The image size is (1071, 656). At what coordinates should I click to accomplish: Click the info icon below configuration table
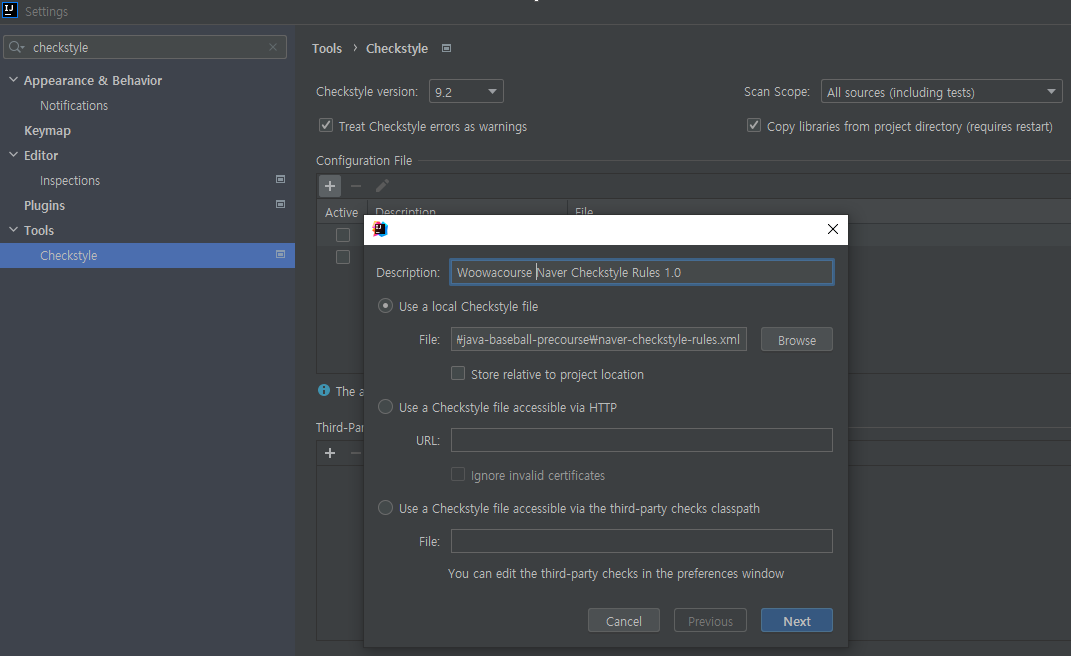coord(324,390)
